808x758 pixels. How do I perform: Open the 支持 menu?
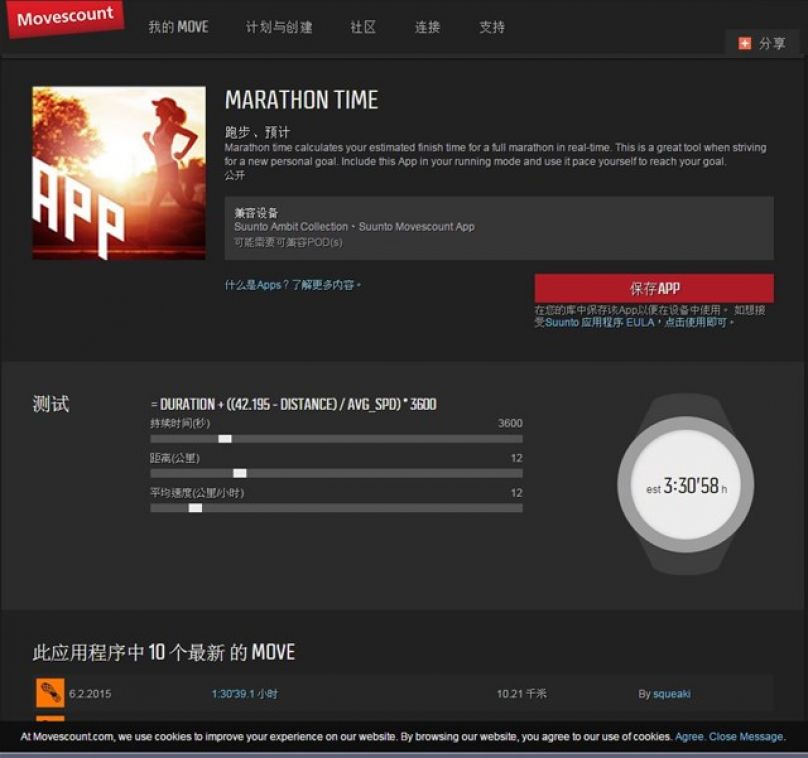click(492, 27)
